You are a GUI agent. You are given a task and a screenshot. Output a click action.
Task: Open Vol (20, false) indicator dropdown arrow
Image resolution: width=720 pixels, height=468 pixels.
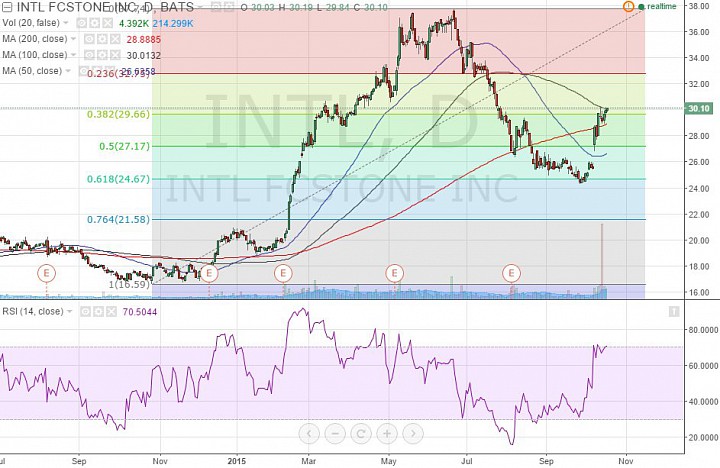pyautogui.click(x=66, y=23)
